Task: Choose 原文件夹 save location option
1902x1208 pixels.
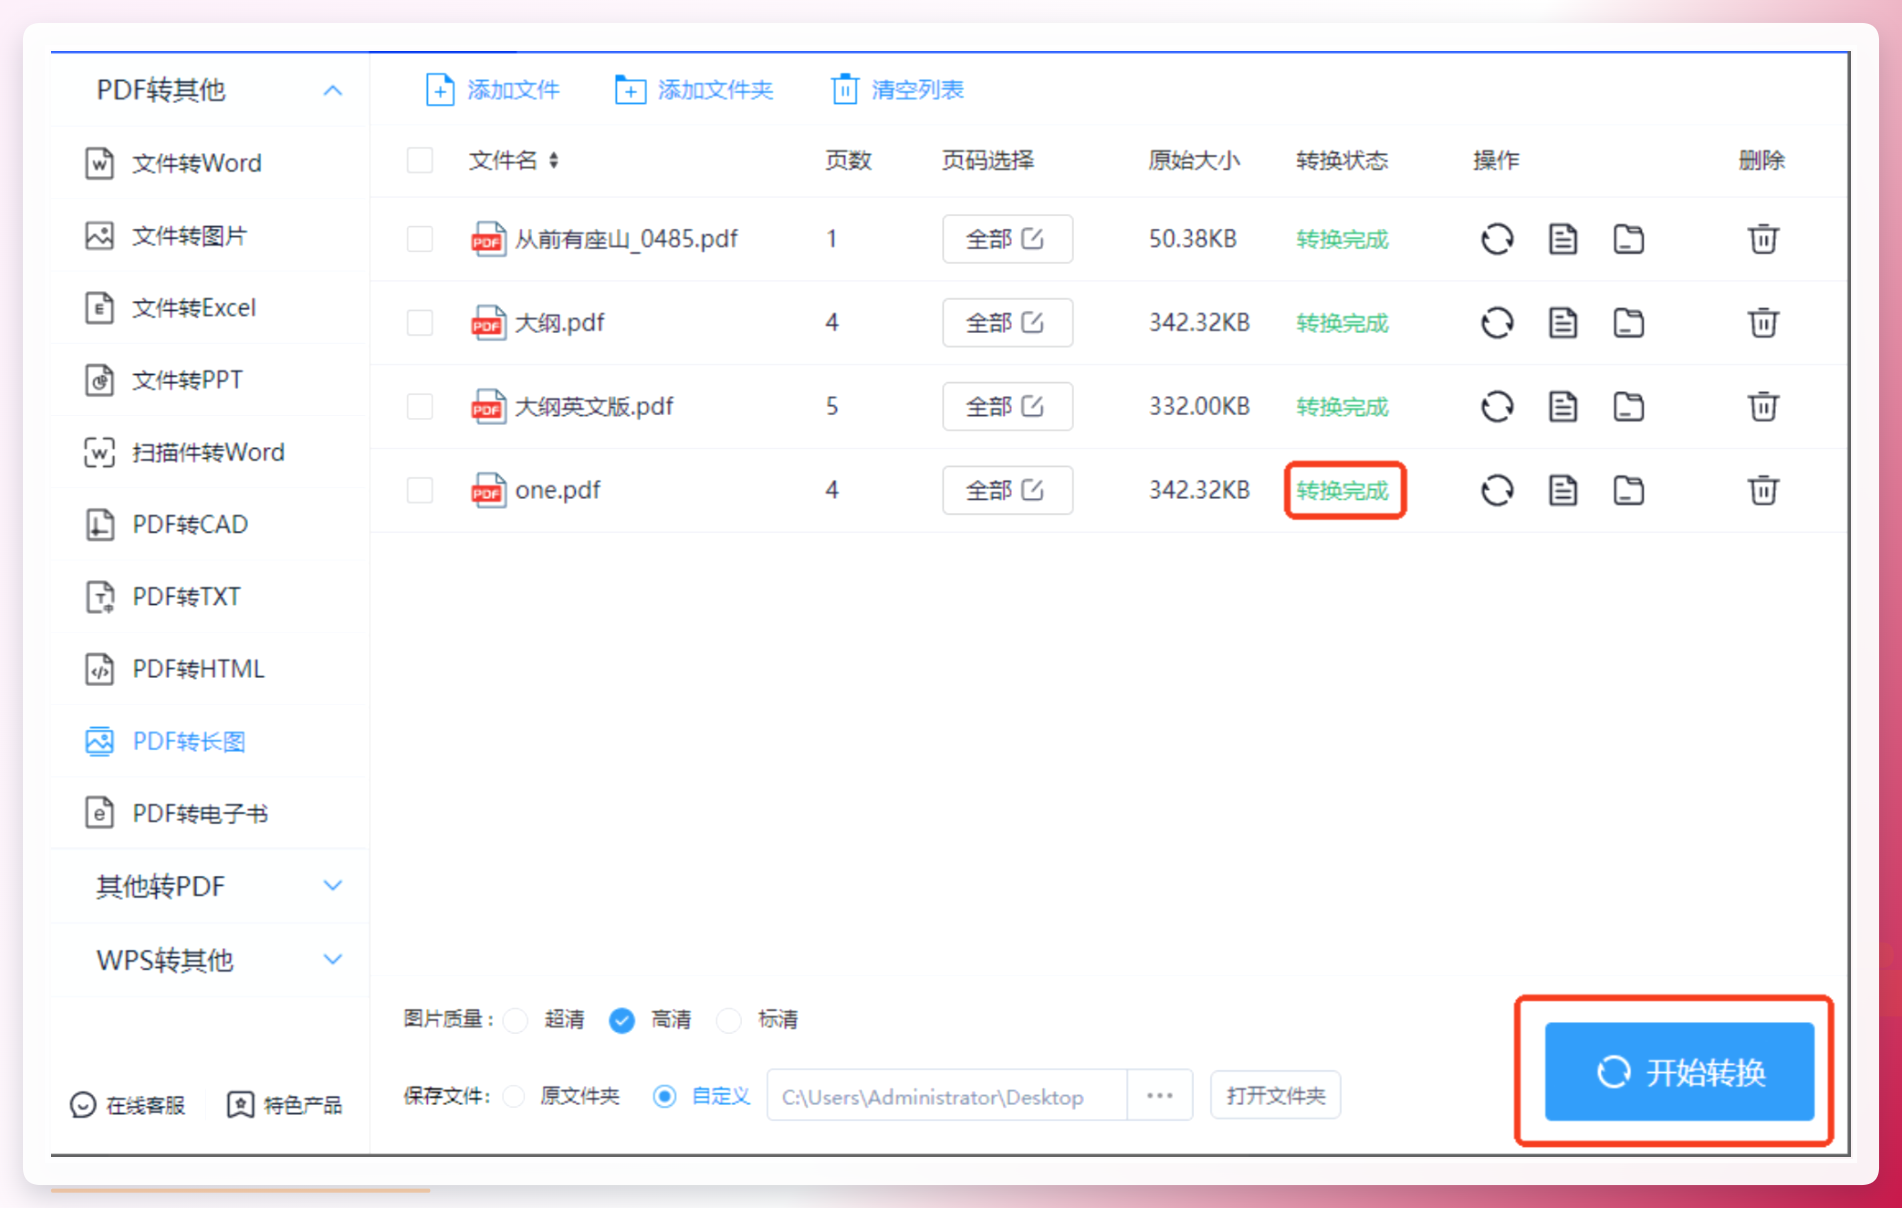Action: 514,1096
